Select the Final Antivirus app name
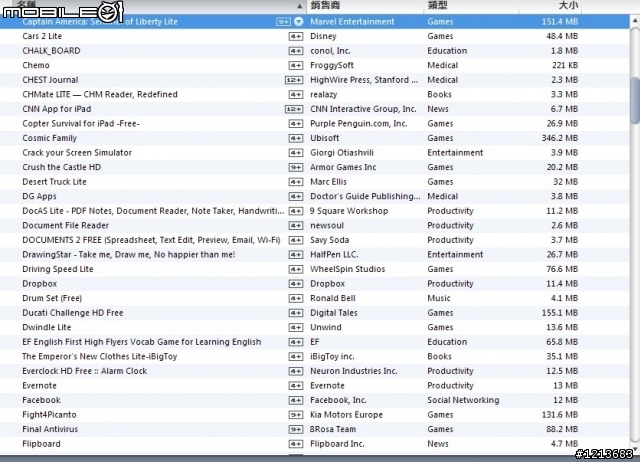 (x=50, y=429)
